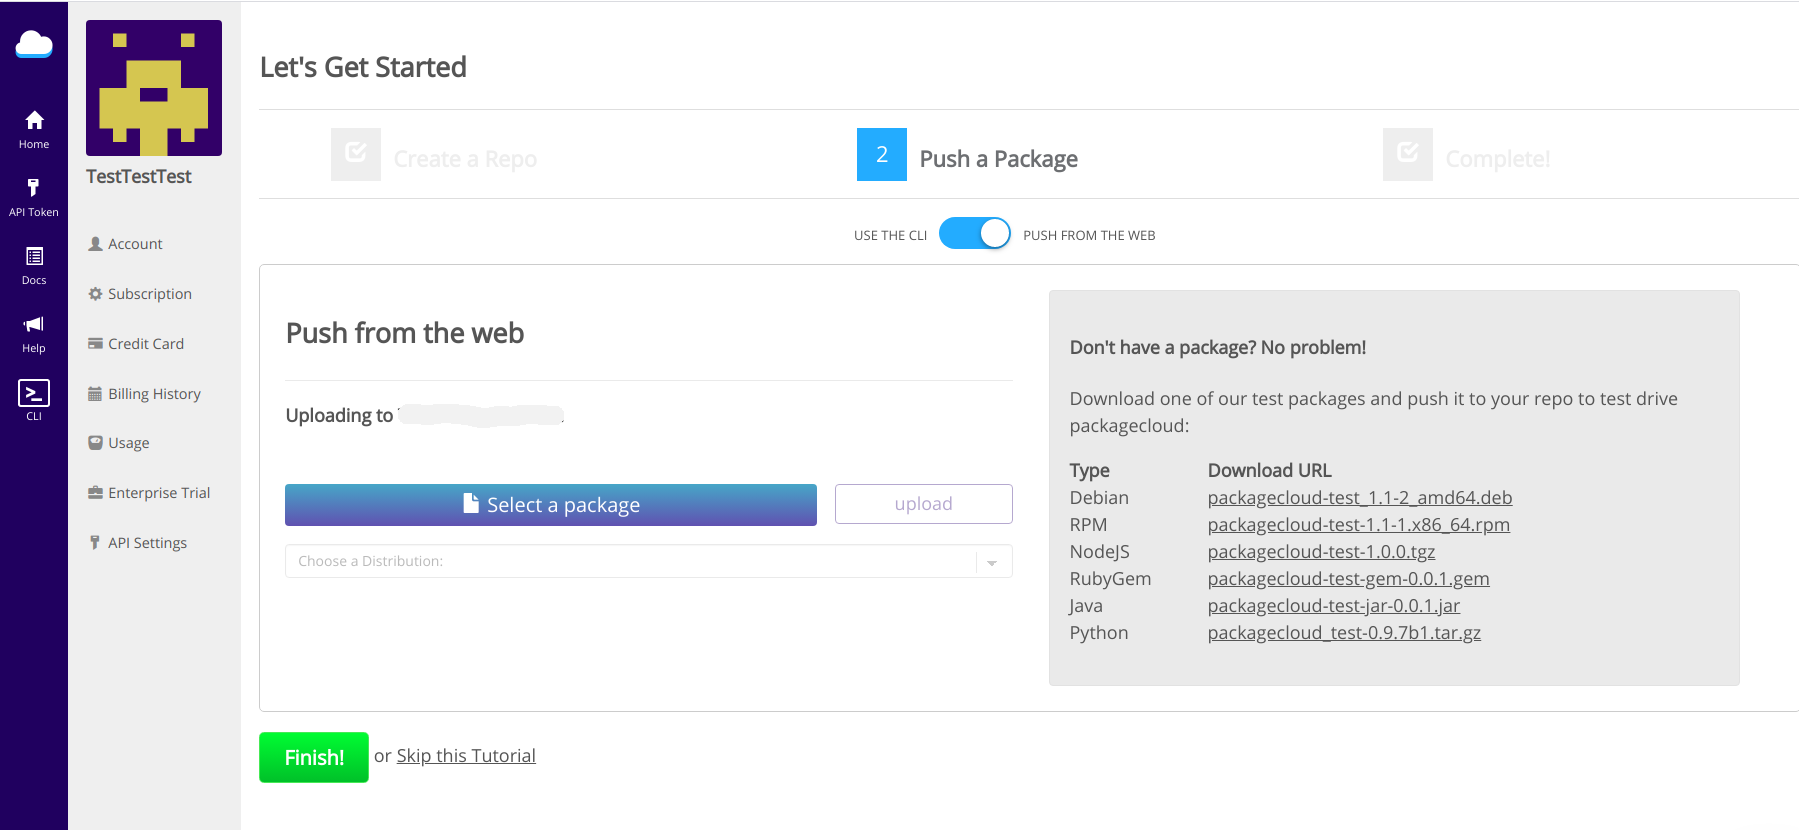Click the Create a Repo step checkmark
1799x830 pixels.
tap(356, 154)
